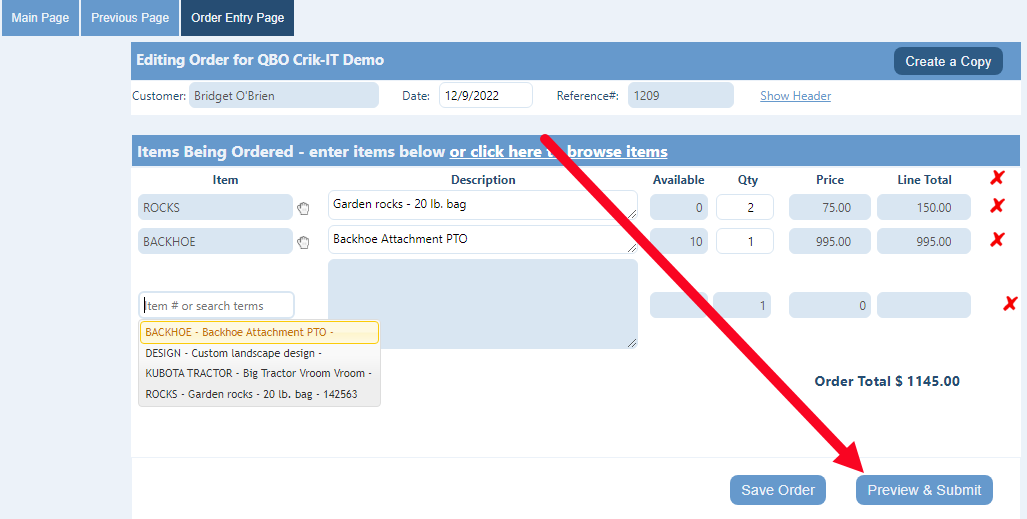
Task: Click Preview & Submit button
Action: pyautogui.click(x=924, y=490)
